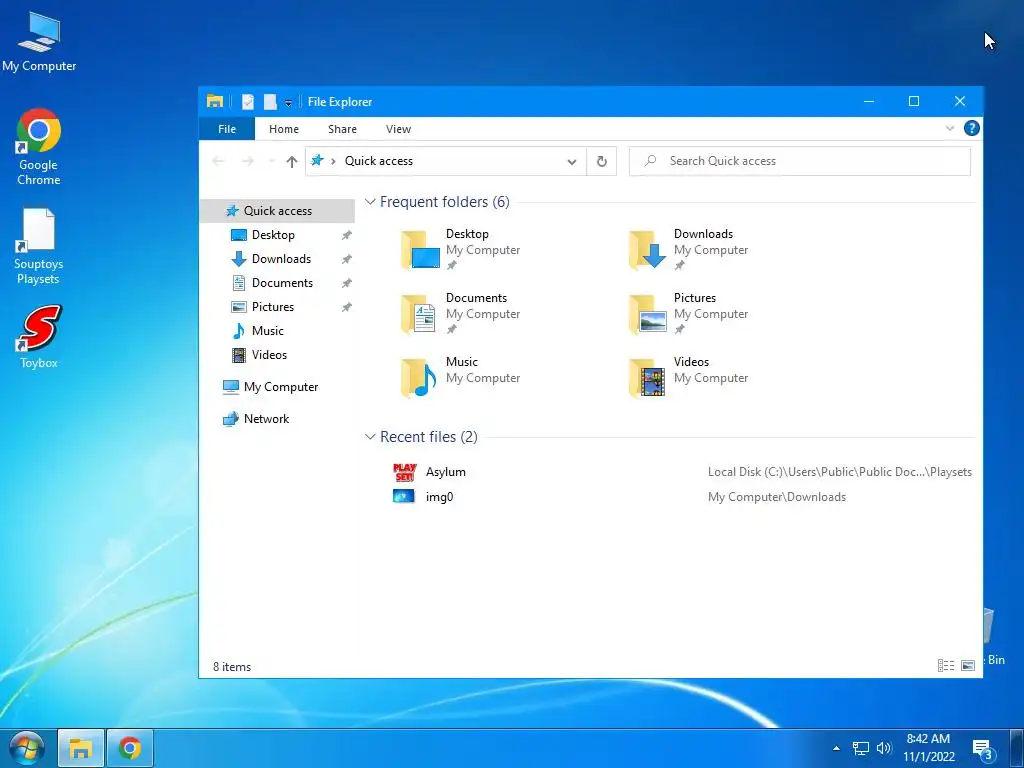1024x768 pixels.
Task: Click the chevron before Quick access in address bar
Action: pyautogui.click(x=333, y=161)
